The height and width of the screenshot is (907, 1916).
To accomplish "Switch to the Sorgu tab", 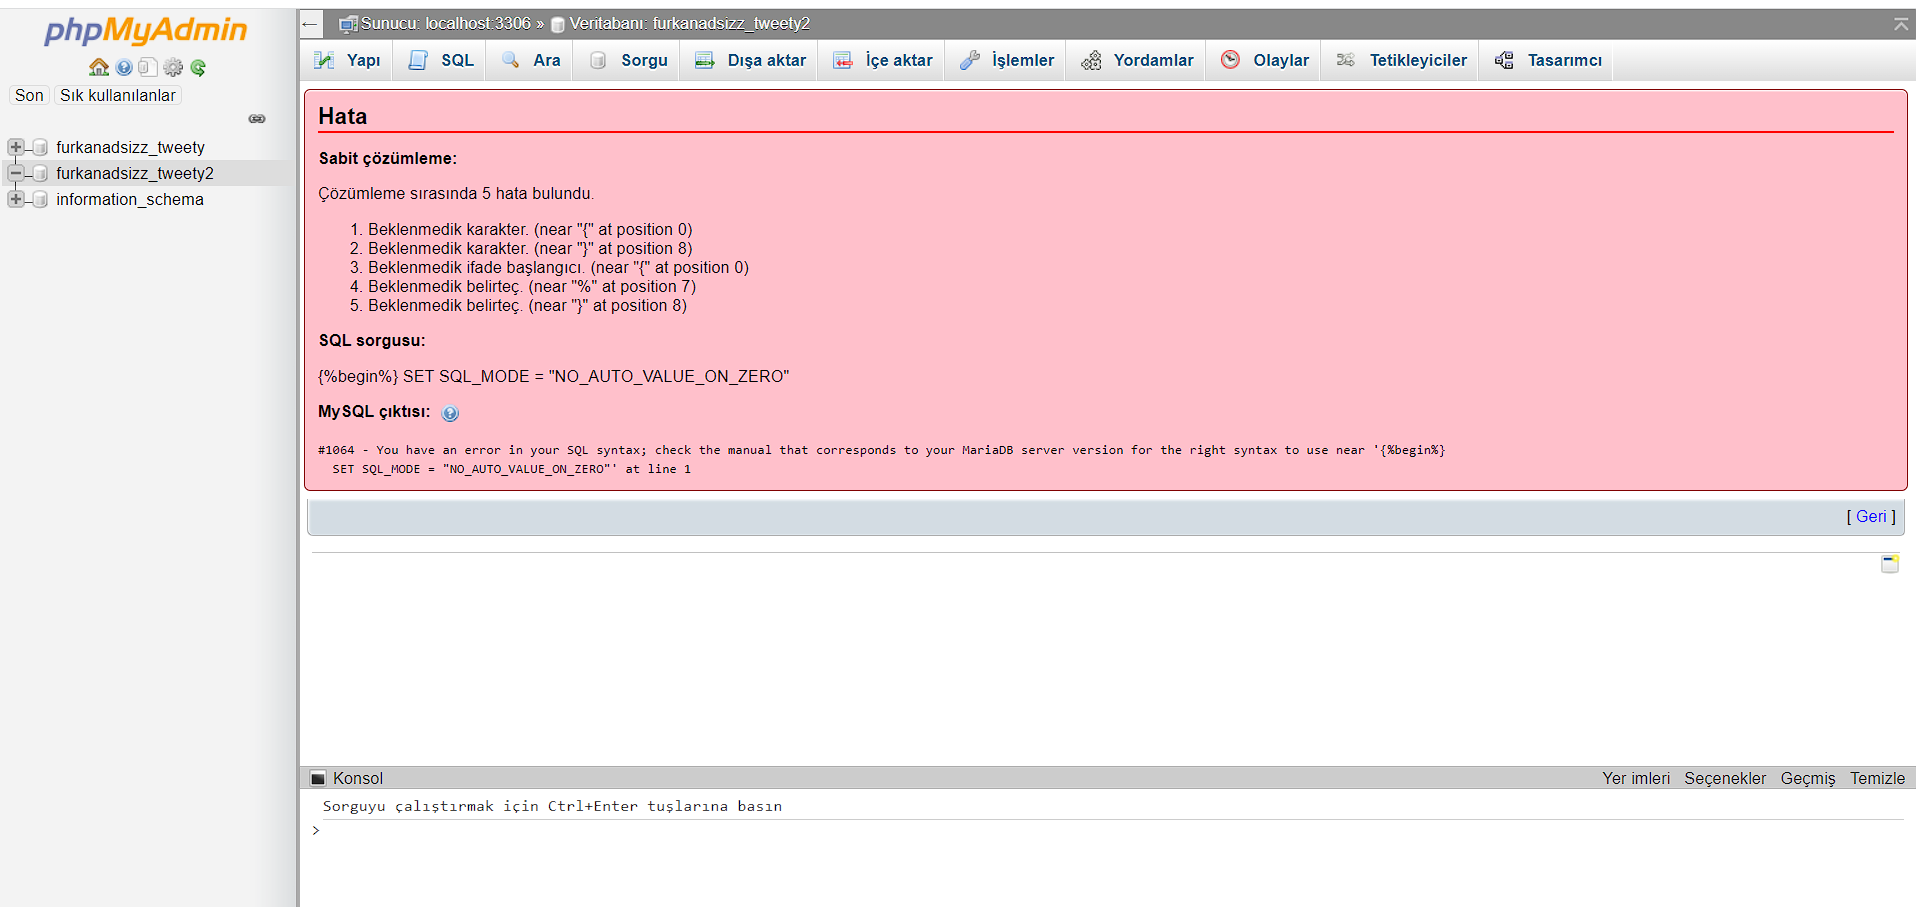I will (x=629, y=60).
